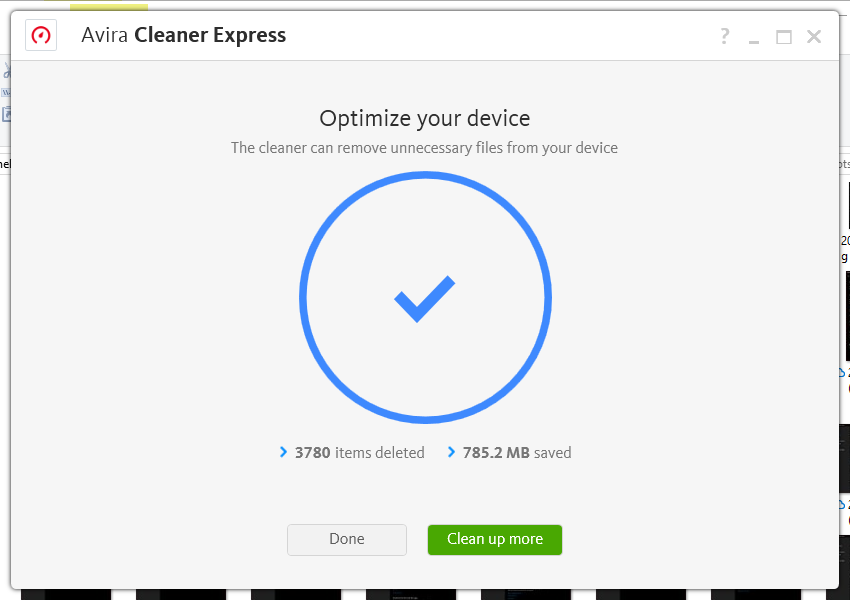
Task: Click the empty title bar area
Action: coord(500,36)
